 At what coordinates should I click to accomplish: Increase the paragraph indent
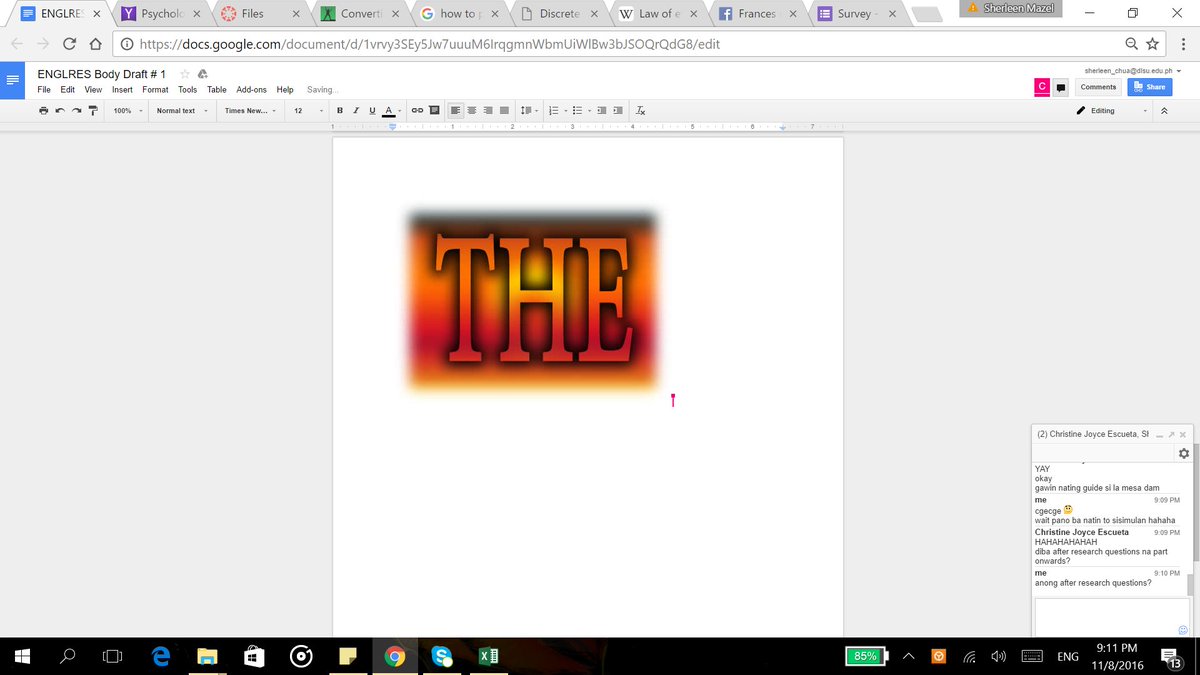(x=618, y=111)
